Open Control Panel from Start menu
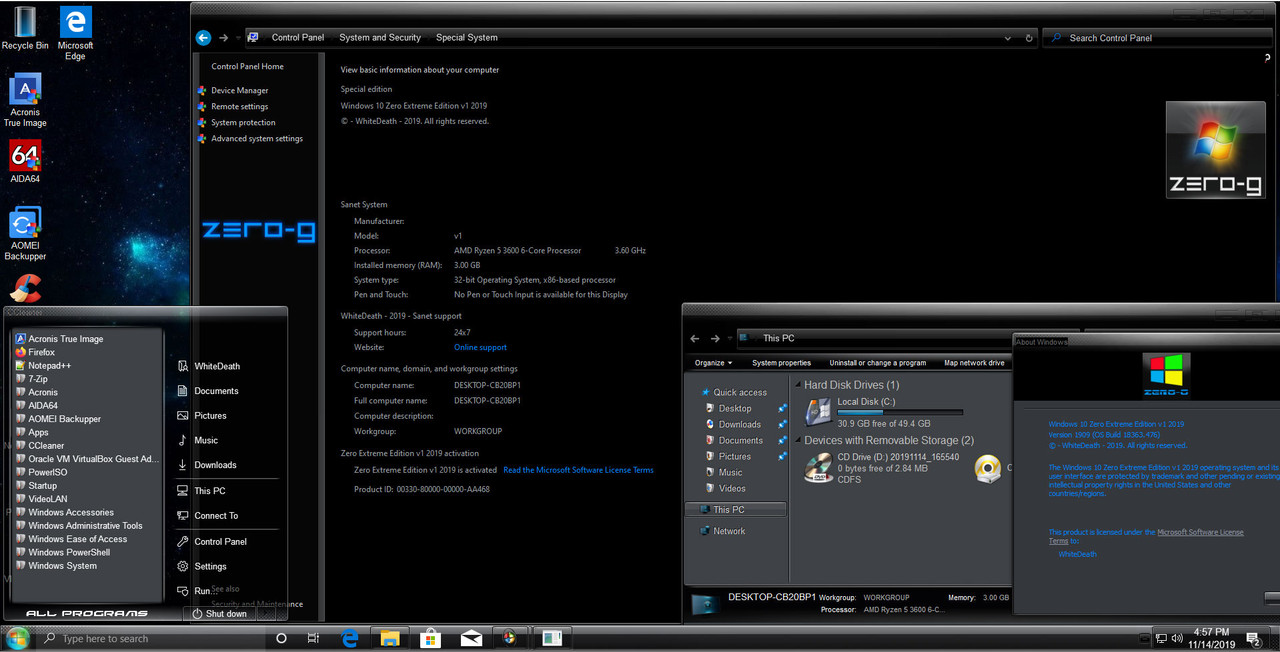Image resolution: width=1280 pixels, height=652 pixels. tap(220, 542)
